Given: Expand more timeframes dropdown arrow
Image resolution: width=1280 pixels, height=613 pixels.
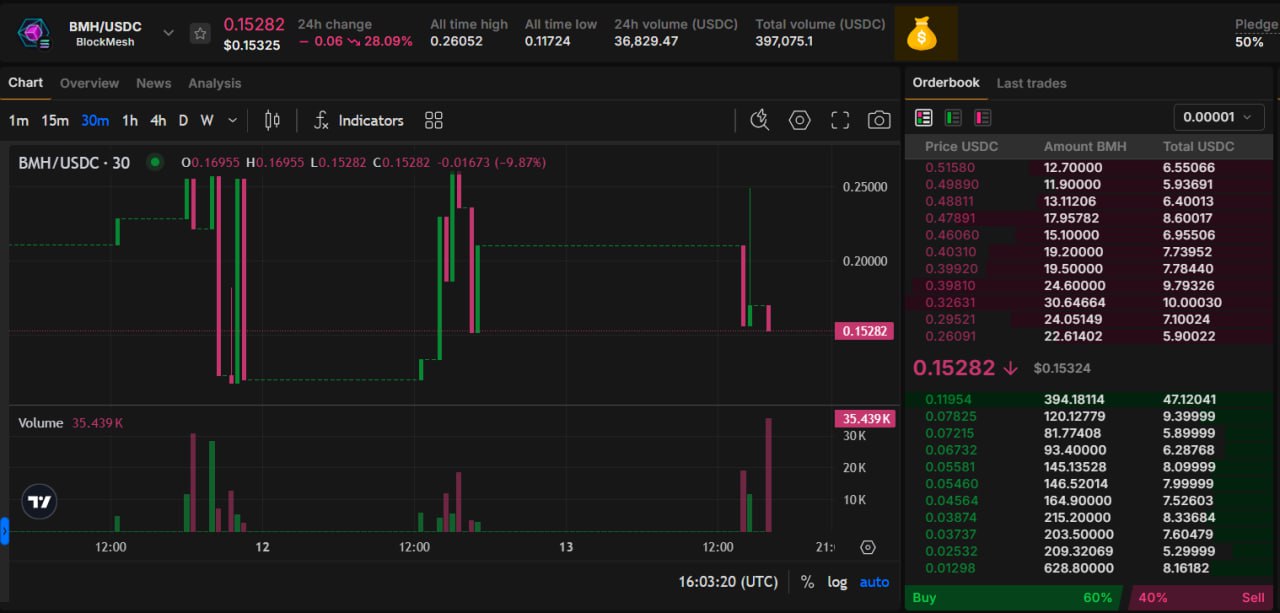Looking at the screenshot, I should tap(233, 120).
